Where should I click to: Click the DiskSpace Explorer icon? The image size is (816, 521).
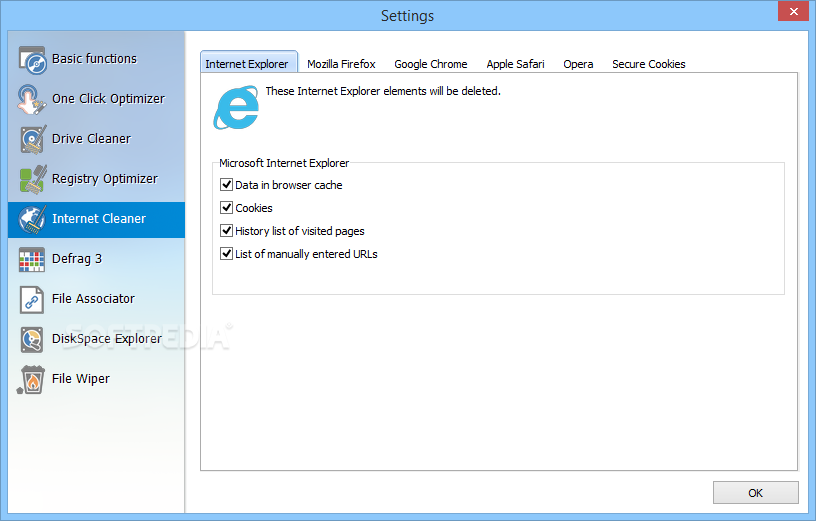32,339
